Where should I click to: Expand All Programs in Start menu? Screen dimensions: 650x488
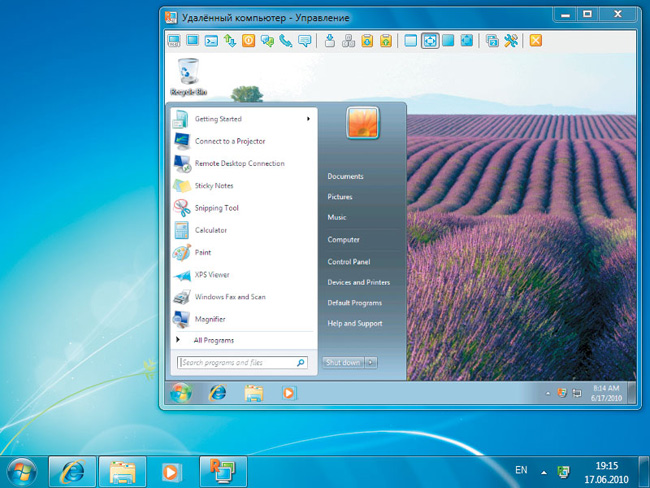click(214, 340)
